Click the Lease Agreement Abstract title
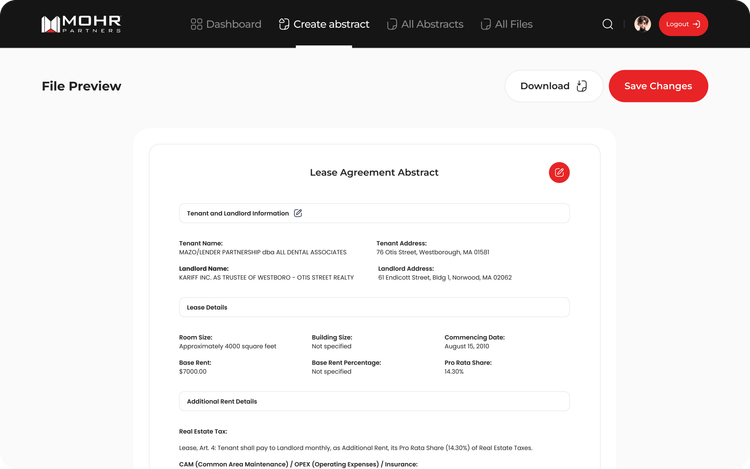The image size is (750, 469). (x=374, y=172)
